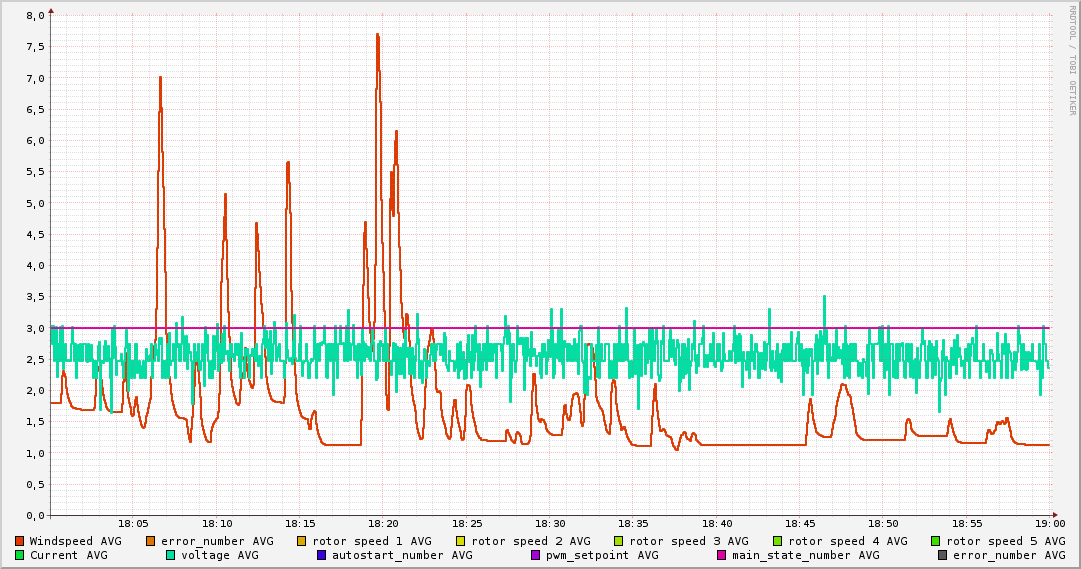Image resolution: width=1081 pixels, height=569 pixels.
Task: Click the 19:00 time axis label
Action: 1049,523
